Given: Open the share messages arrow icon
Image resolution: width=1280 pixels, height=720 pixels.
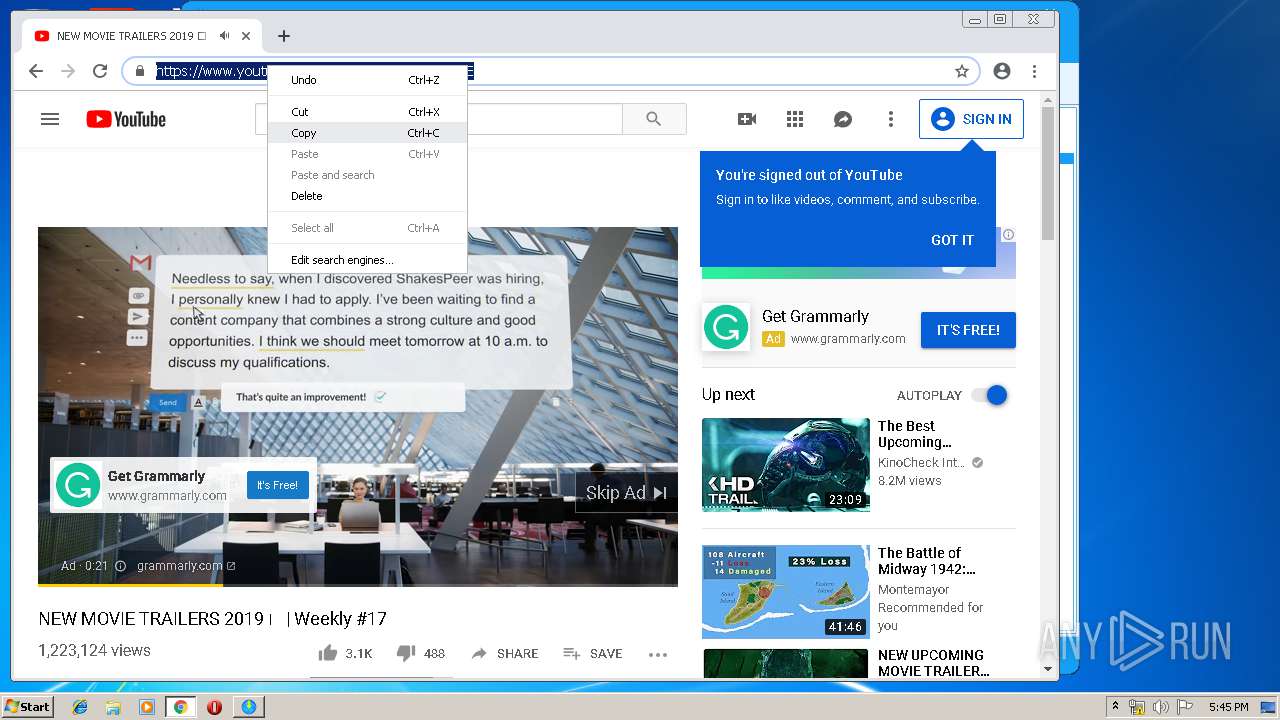Looking at the screenshot, I should 843,119.
